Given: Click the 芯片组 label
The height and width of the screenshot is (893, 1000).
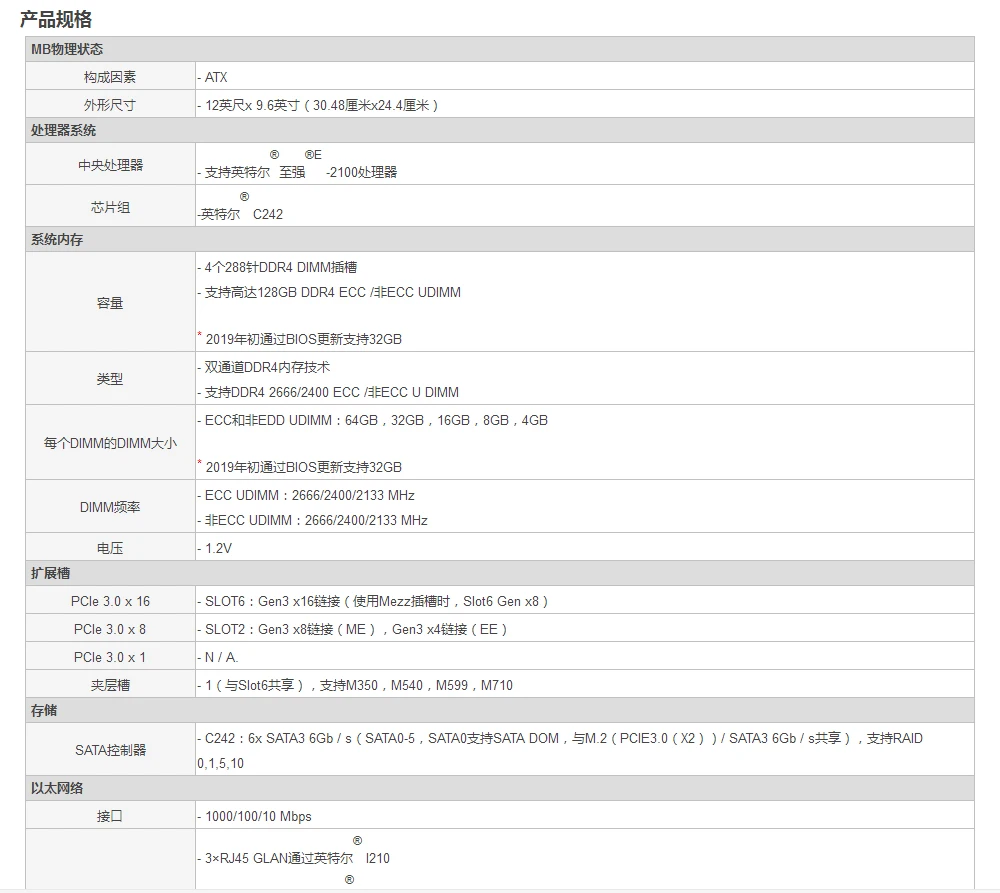Looking at the screenshot, I should coord(110,207).
